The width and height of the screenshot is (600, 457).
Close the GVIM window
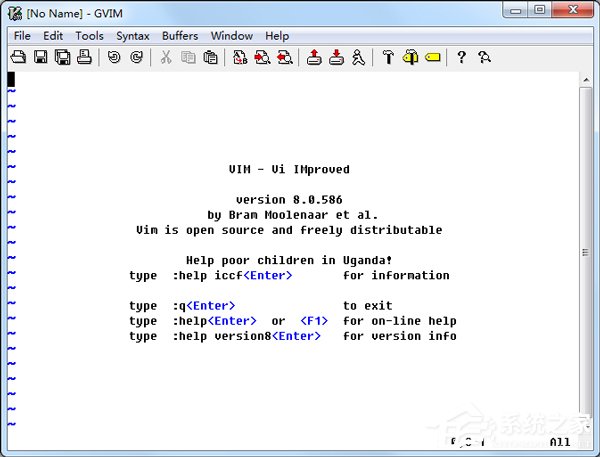(x=572, y=10)
